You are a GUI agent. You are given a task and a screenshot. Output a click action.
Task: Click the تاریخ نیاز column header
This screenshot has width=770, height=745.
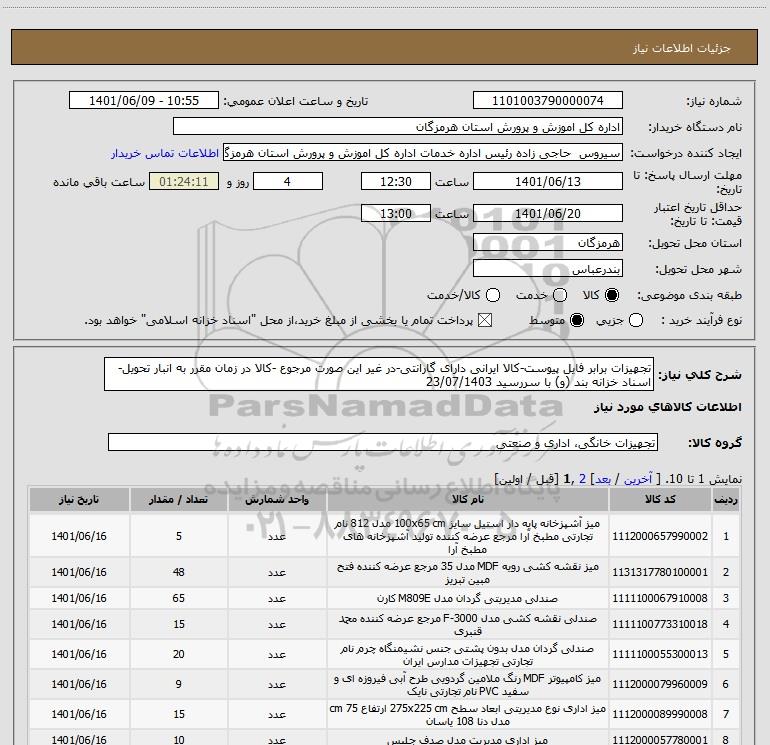coord(79,499)
